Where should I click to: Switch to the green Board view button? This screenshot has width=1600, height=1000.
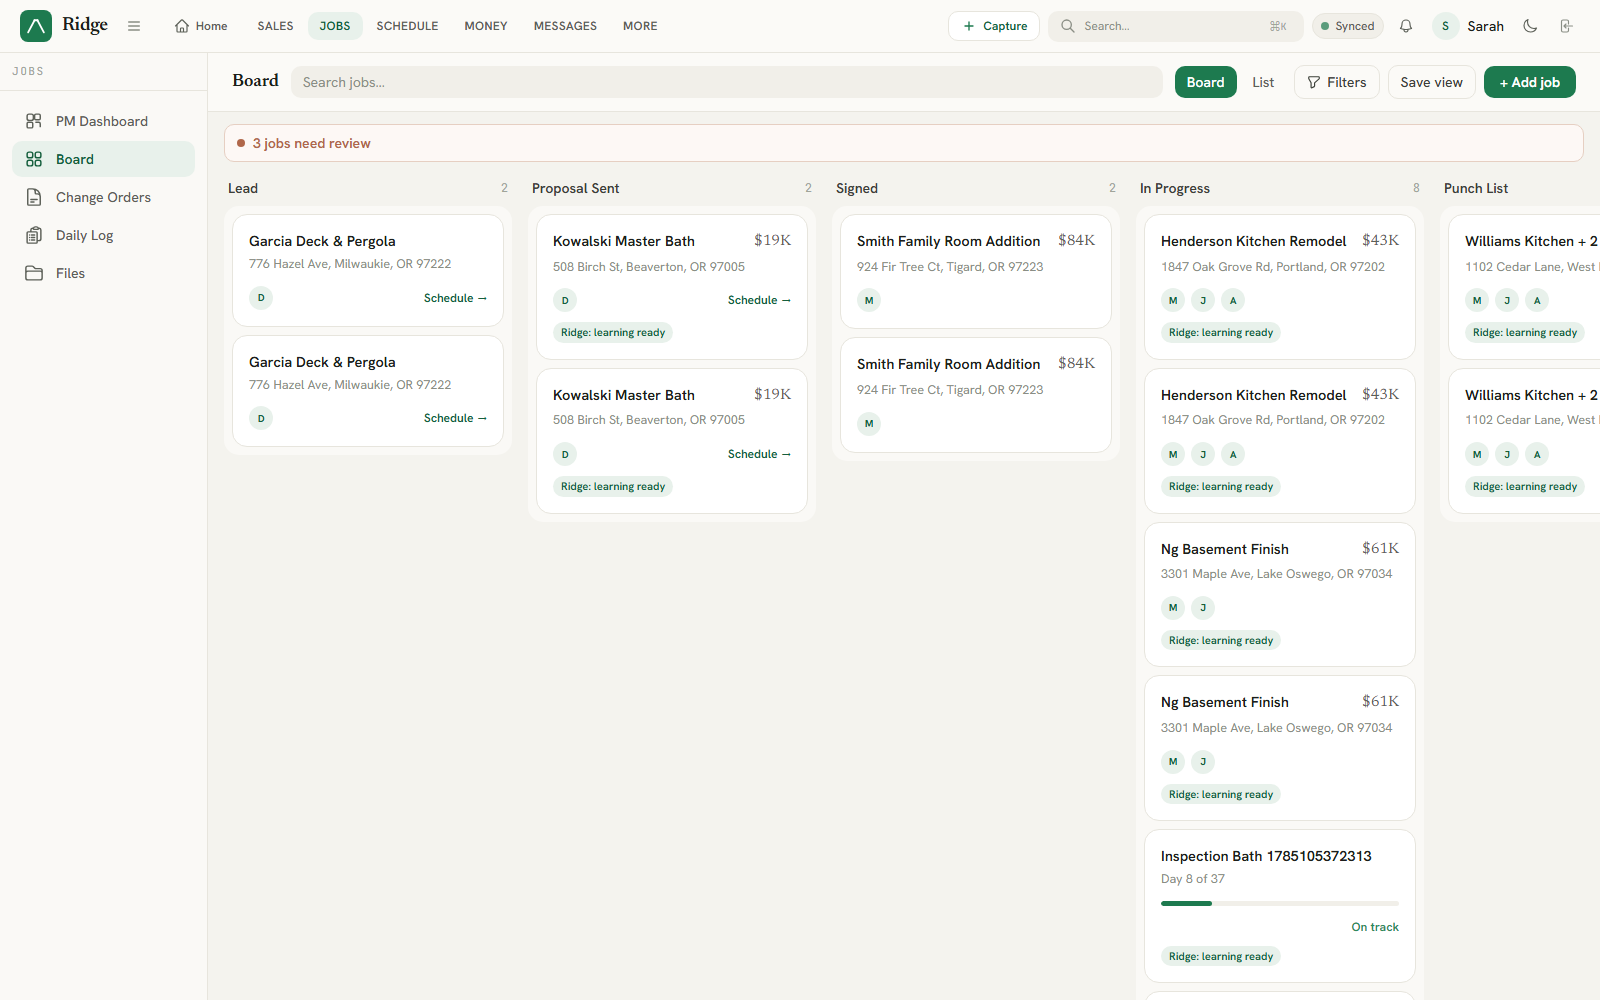coord(1205,82)
